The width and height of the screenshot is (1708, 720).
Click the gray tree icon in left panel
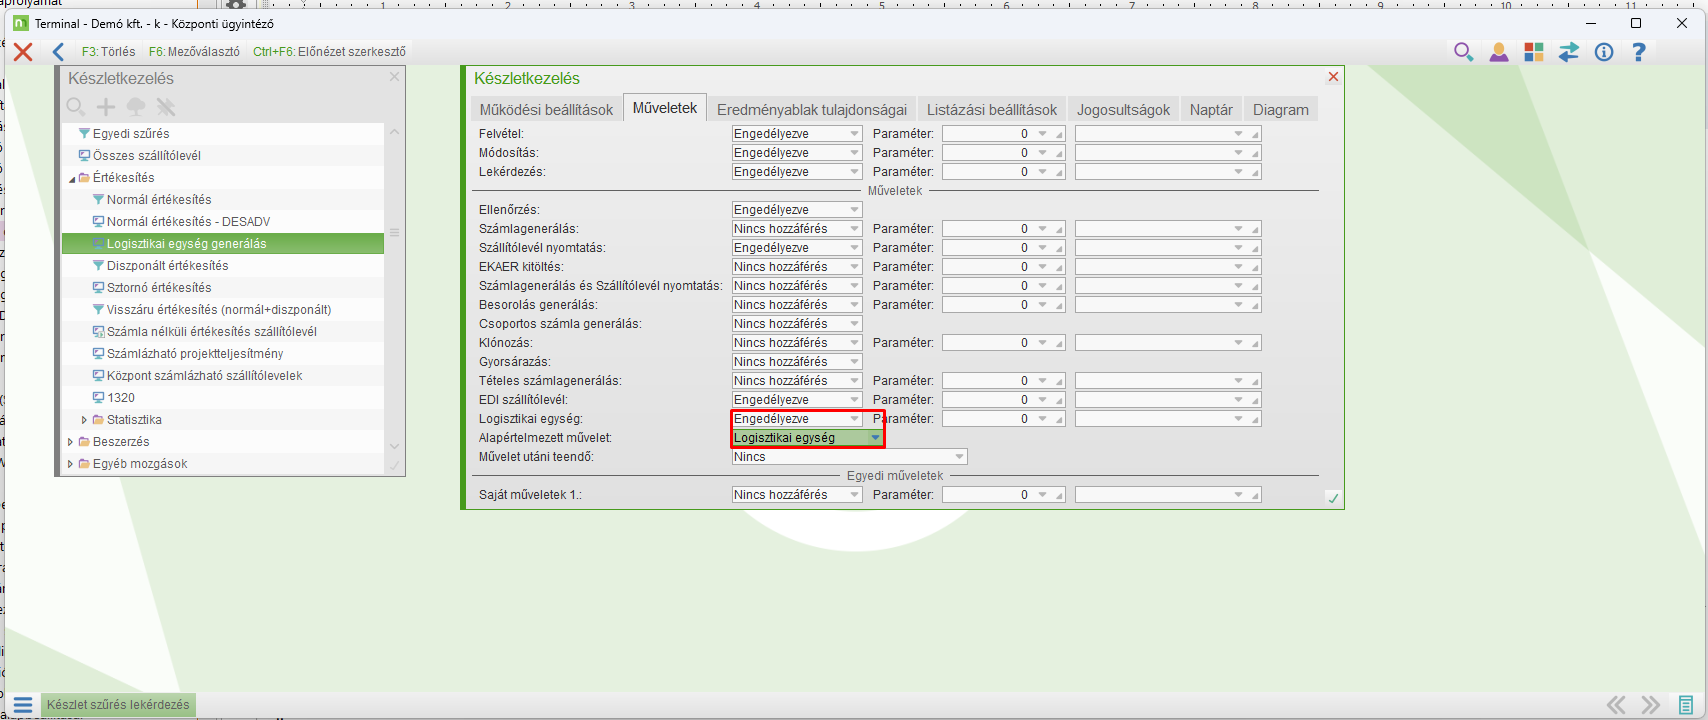click(136, 106)
